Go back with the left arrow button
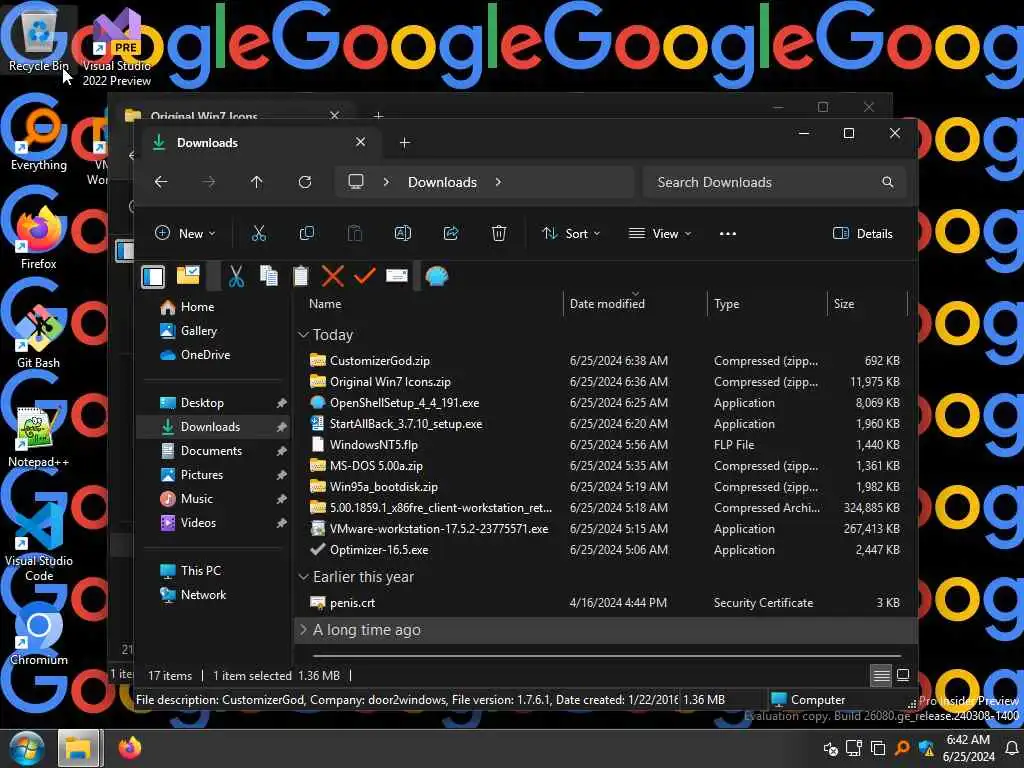Image resolution: width=1024 pixels, height=768 pixels. point(161,182)
